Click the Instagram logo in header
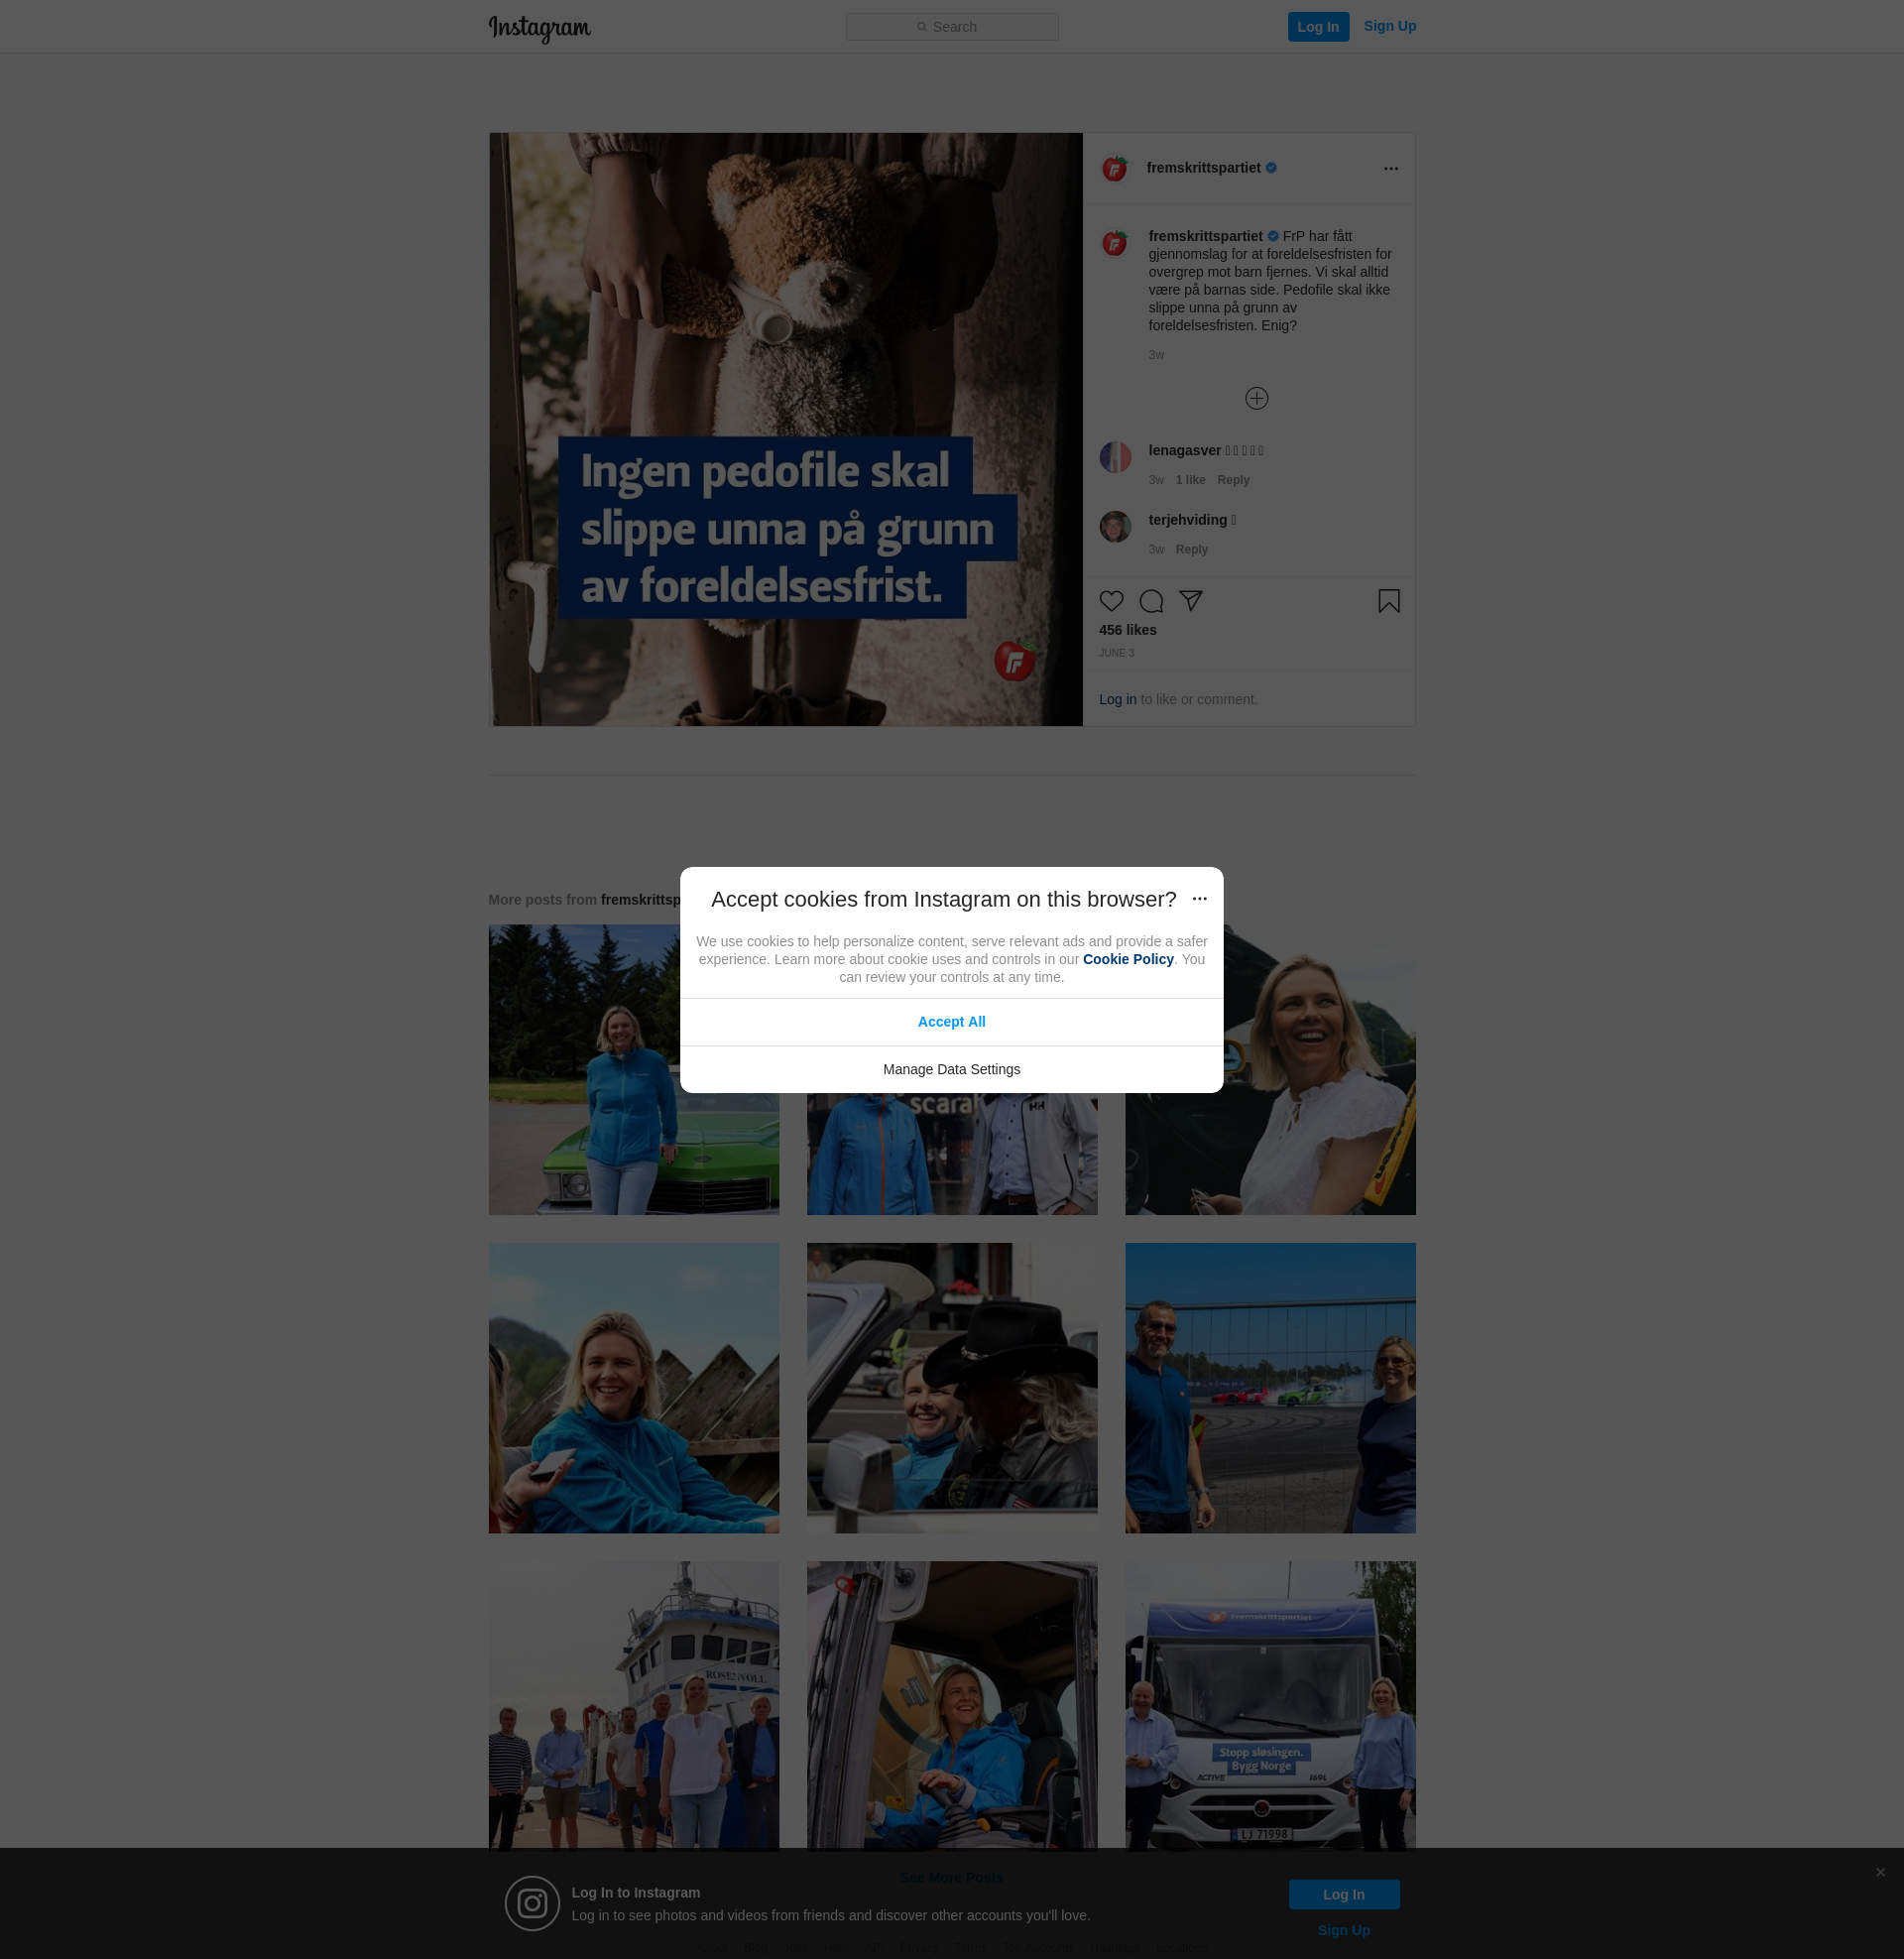The height and width of the screenshot is (1959, 1904). [x=539, y=28]
